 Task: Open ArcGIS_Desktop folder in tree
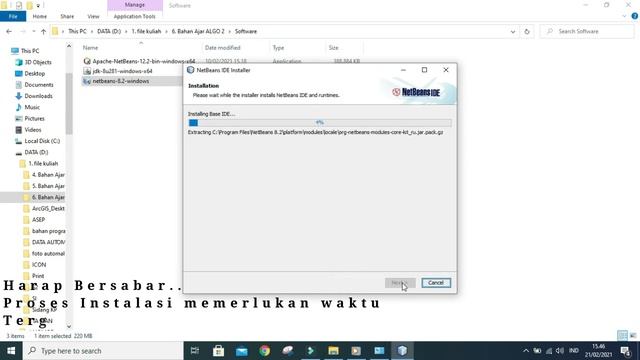pyautogui.click(x=44, y=208)
